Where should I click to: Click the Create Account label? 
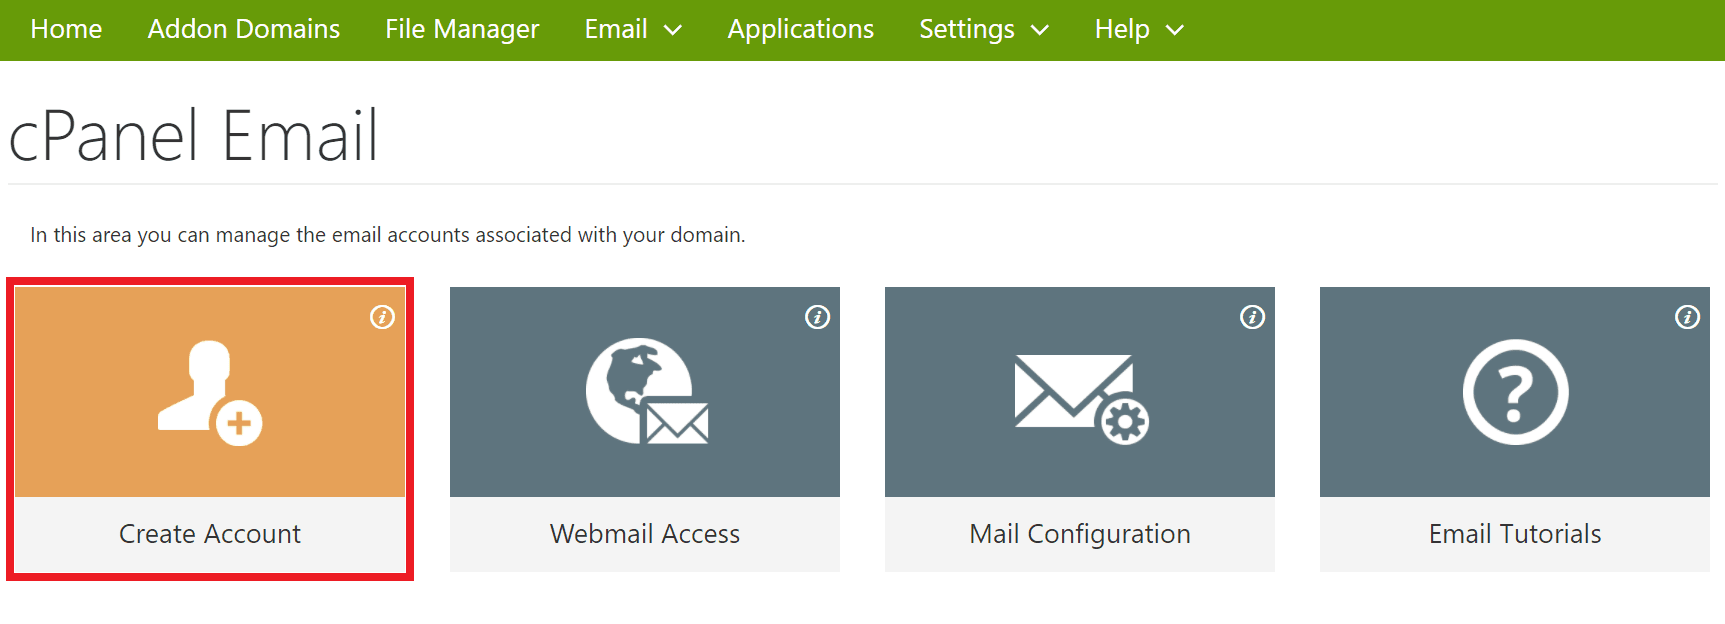tap(210, 534)
